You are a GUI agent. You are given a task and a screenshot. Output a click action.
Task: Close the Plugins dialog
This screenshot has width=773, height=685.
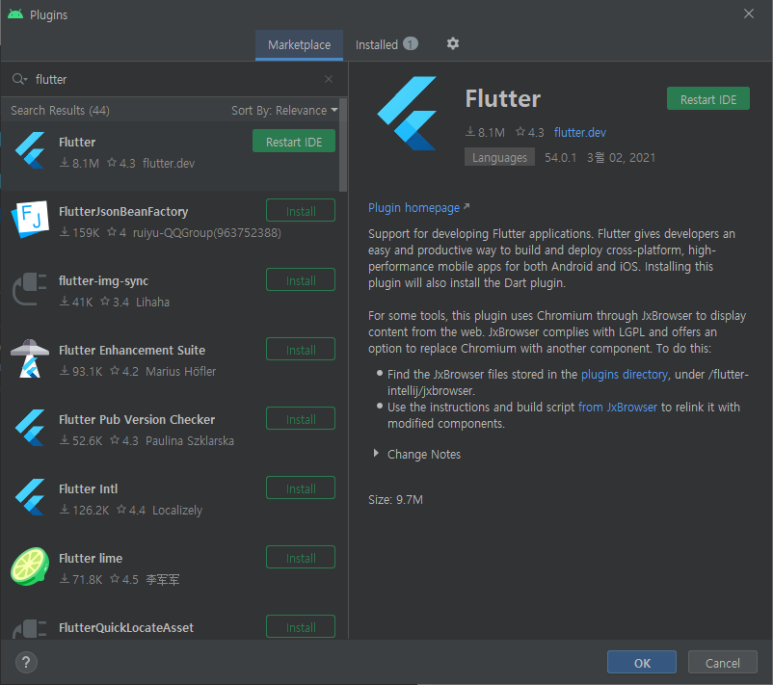pos(748,14)
